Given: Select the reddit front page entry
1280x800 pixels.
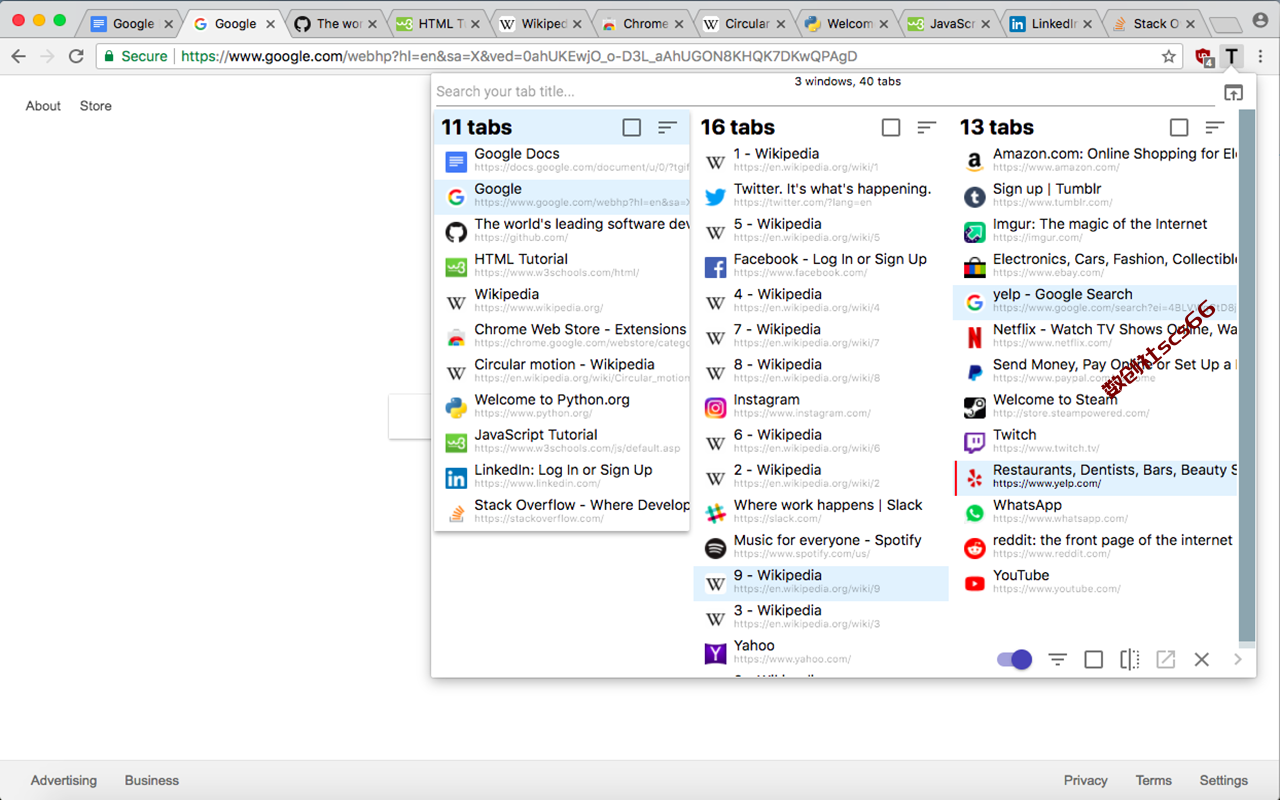Looking at the screenshot, I should [1095, 548].
